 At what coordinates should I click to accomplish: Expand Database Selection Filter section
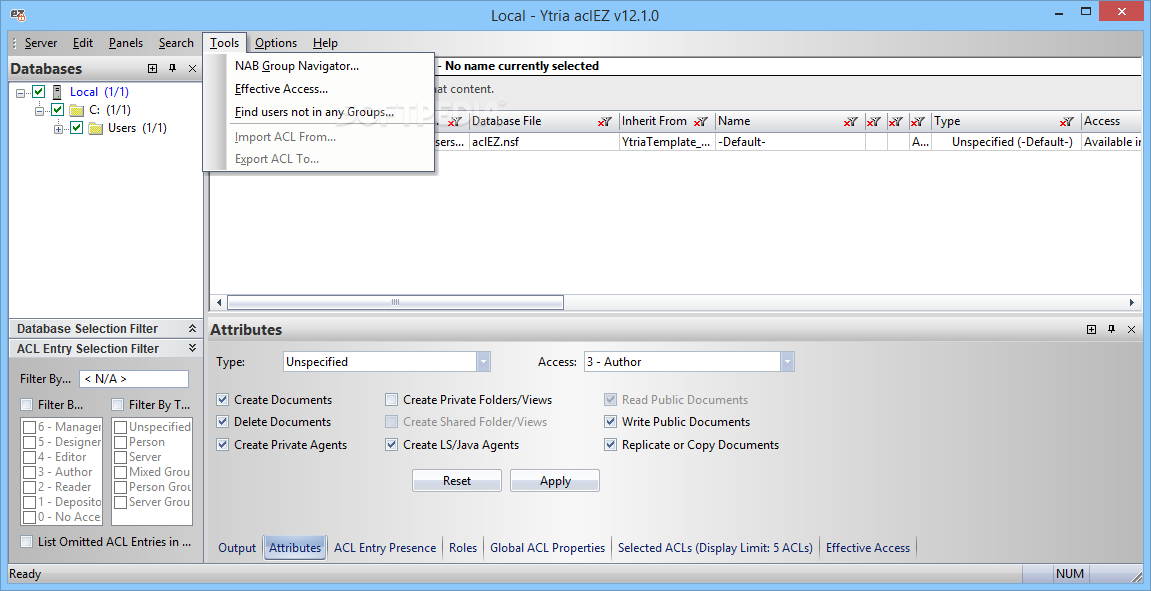[192, 329]
